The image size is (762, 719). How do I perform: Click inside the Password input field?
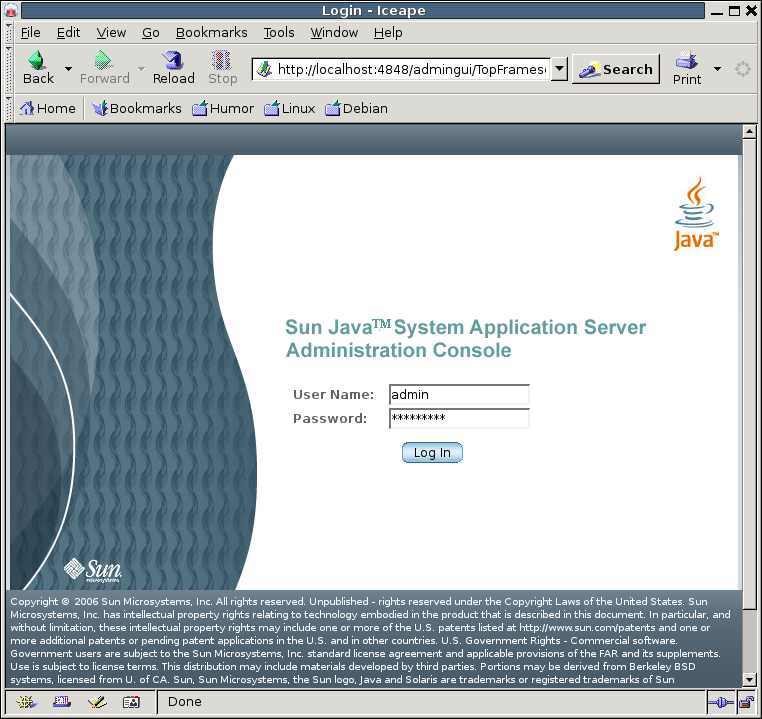point(459,418)
